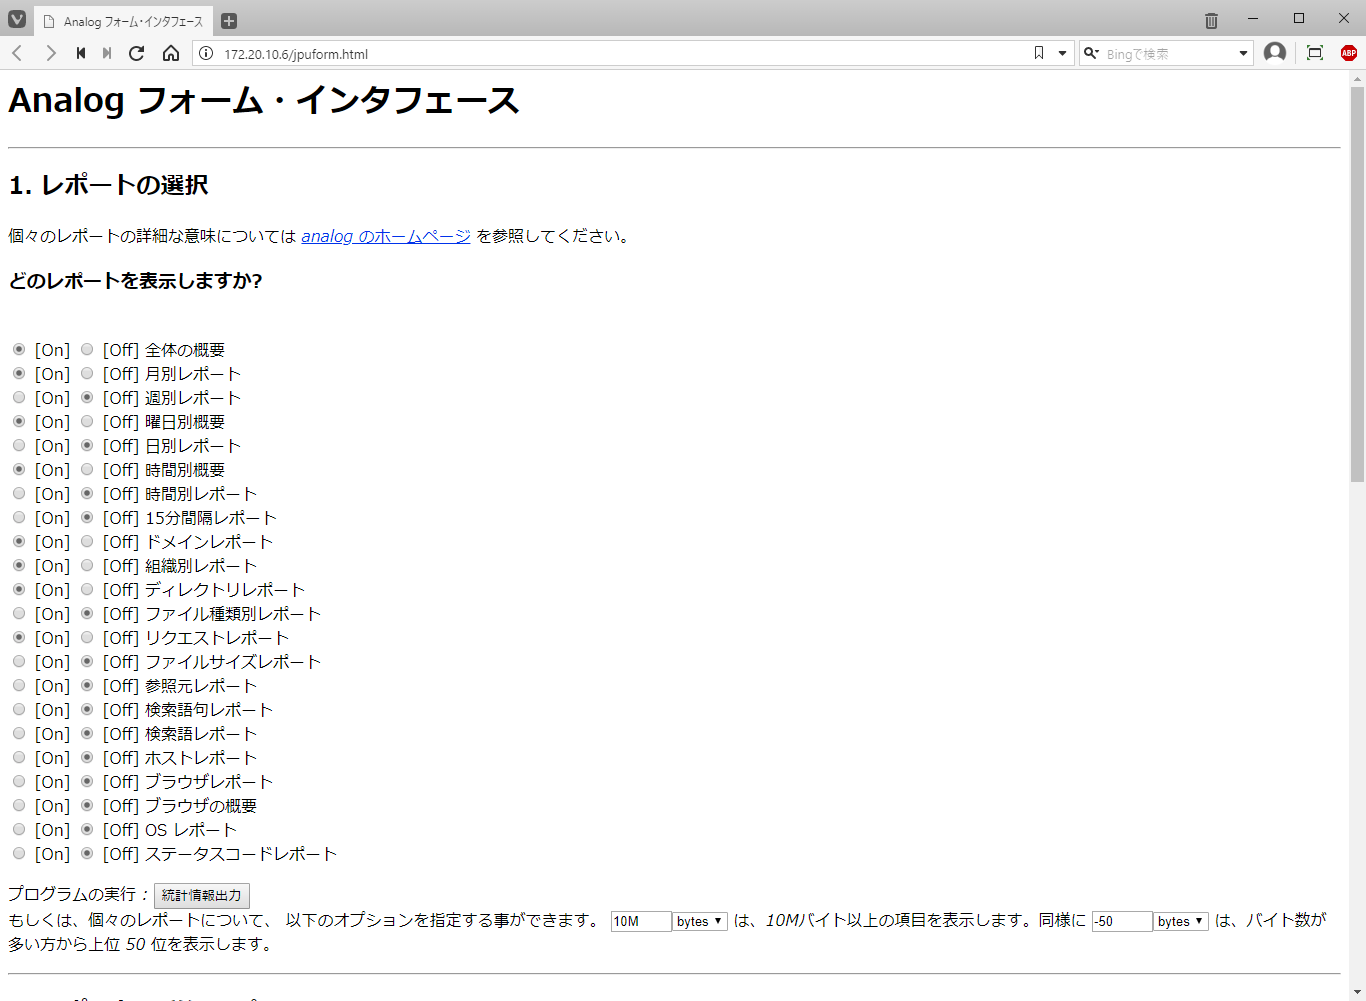Turn On the 参照元レポート radio
Image resolution: width=1366 pixels, height=1001 pixels.
[x=19, y=685]
